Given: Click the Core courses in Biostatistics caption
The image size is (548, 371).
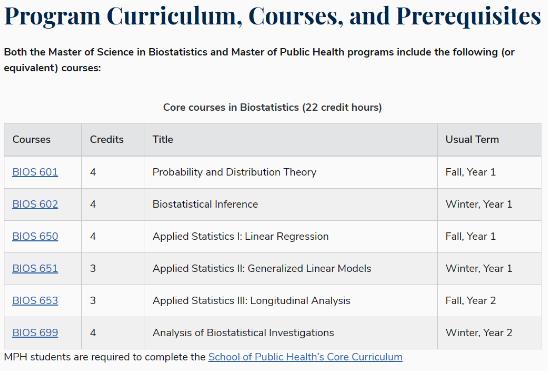Looking at the screenshot, I should point(272,107).
